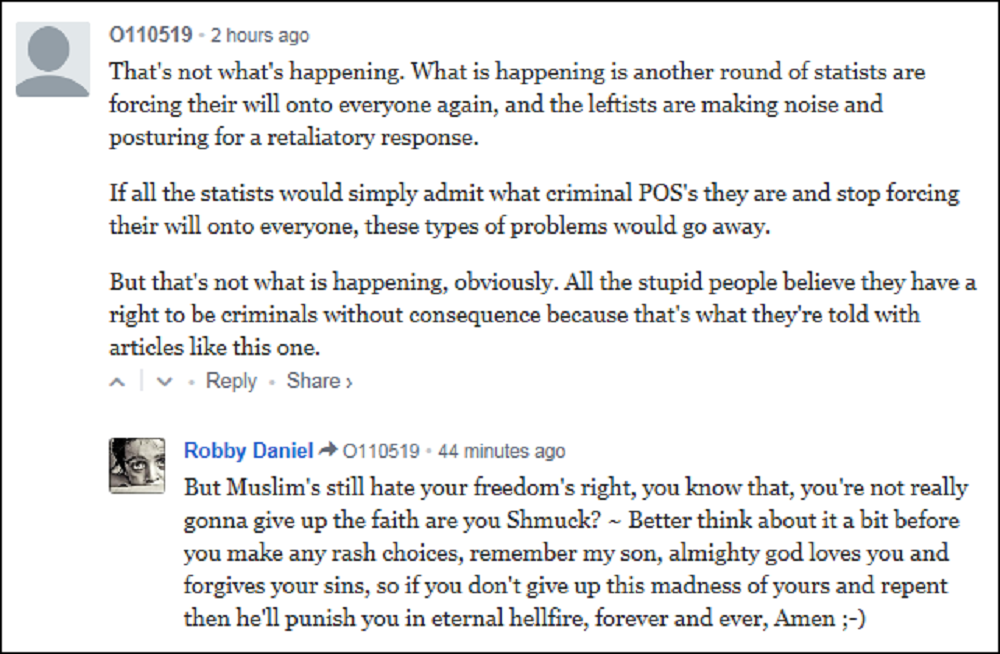Open the O110519 author profile link

point(150,35)
